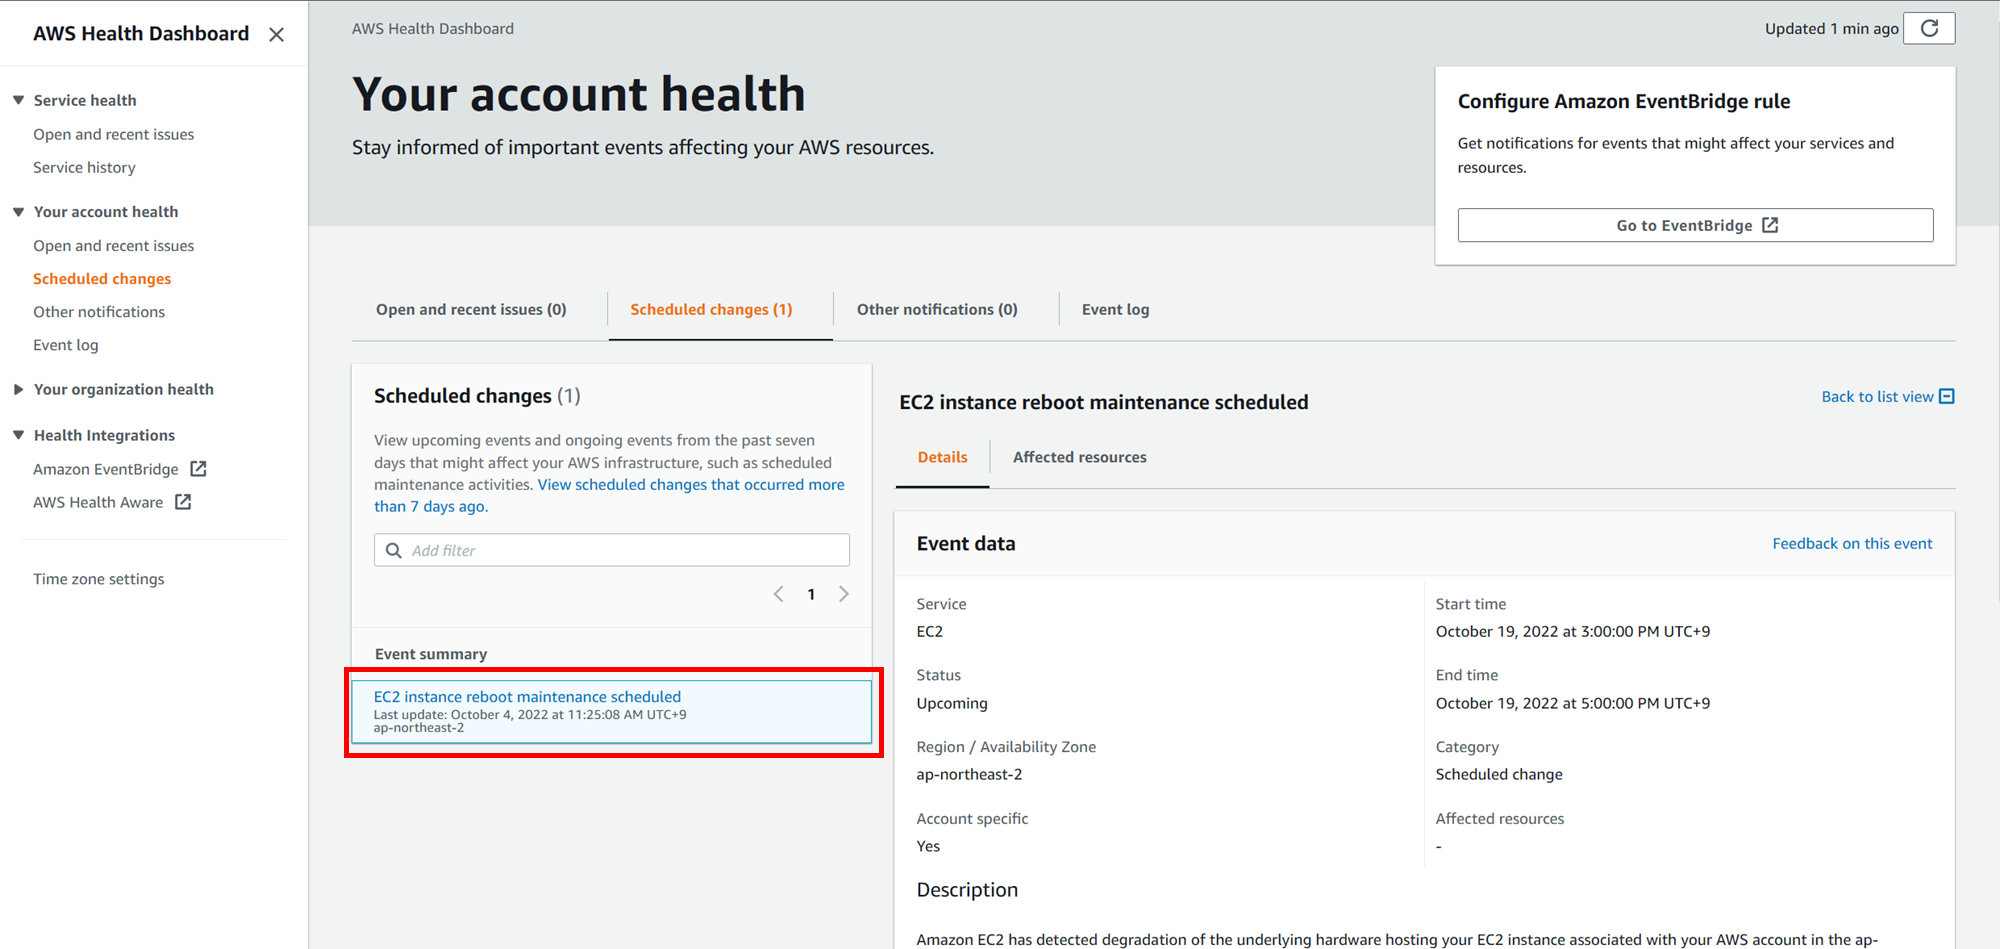Switch to the Event log tab
The width and height of the screenshot is (2000, 949).
pyautogui.click(x=1115, y=309)
